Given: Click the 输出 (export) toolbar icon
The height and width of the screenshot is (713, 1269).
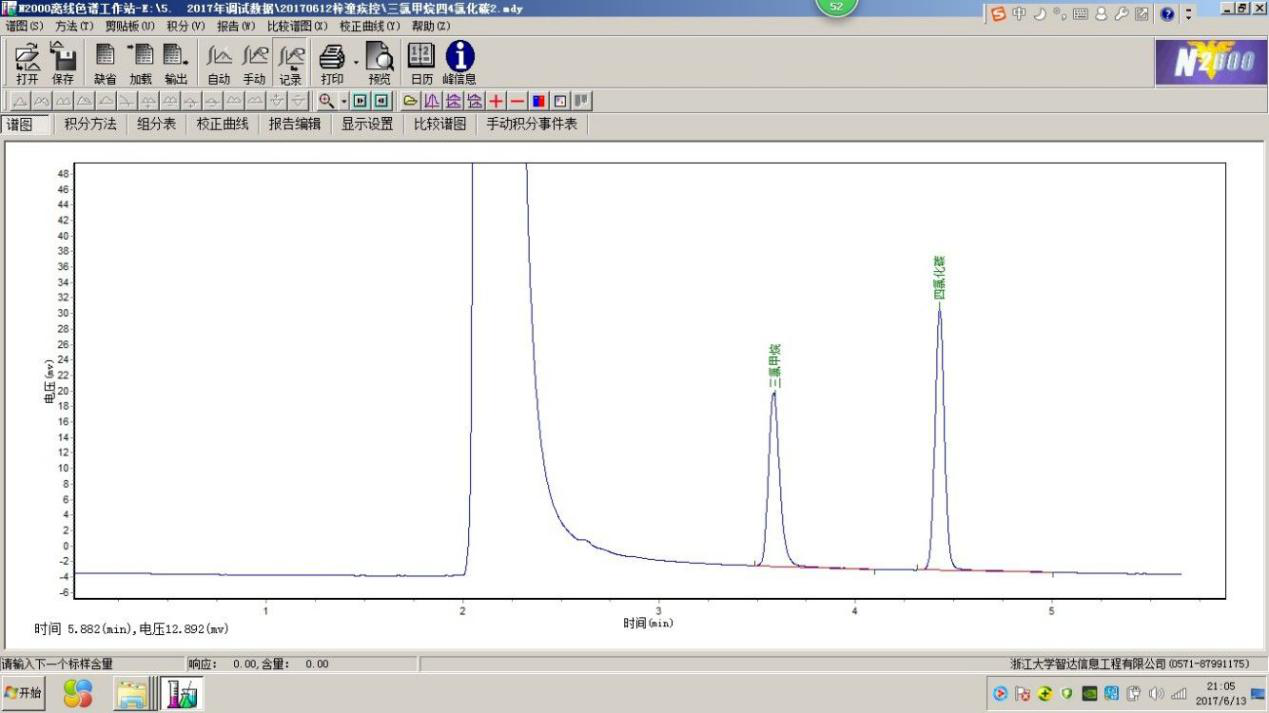Looking at the screenshot, I should click(x=176, y=63).
